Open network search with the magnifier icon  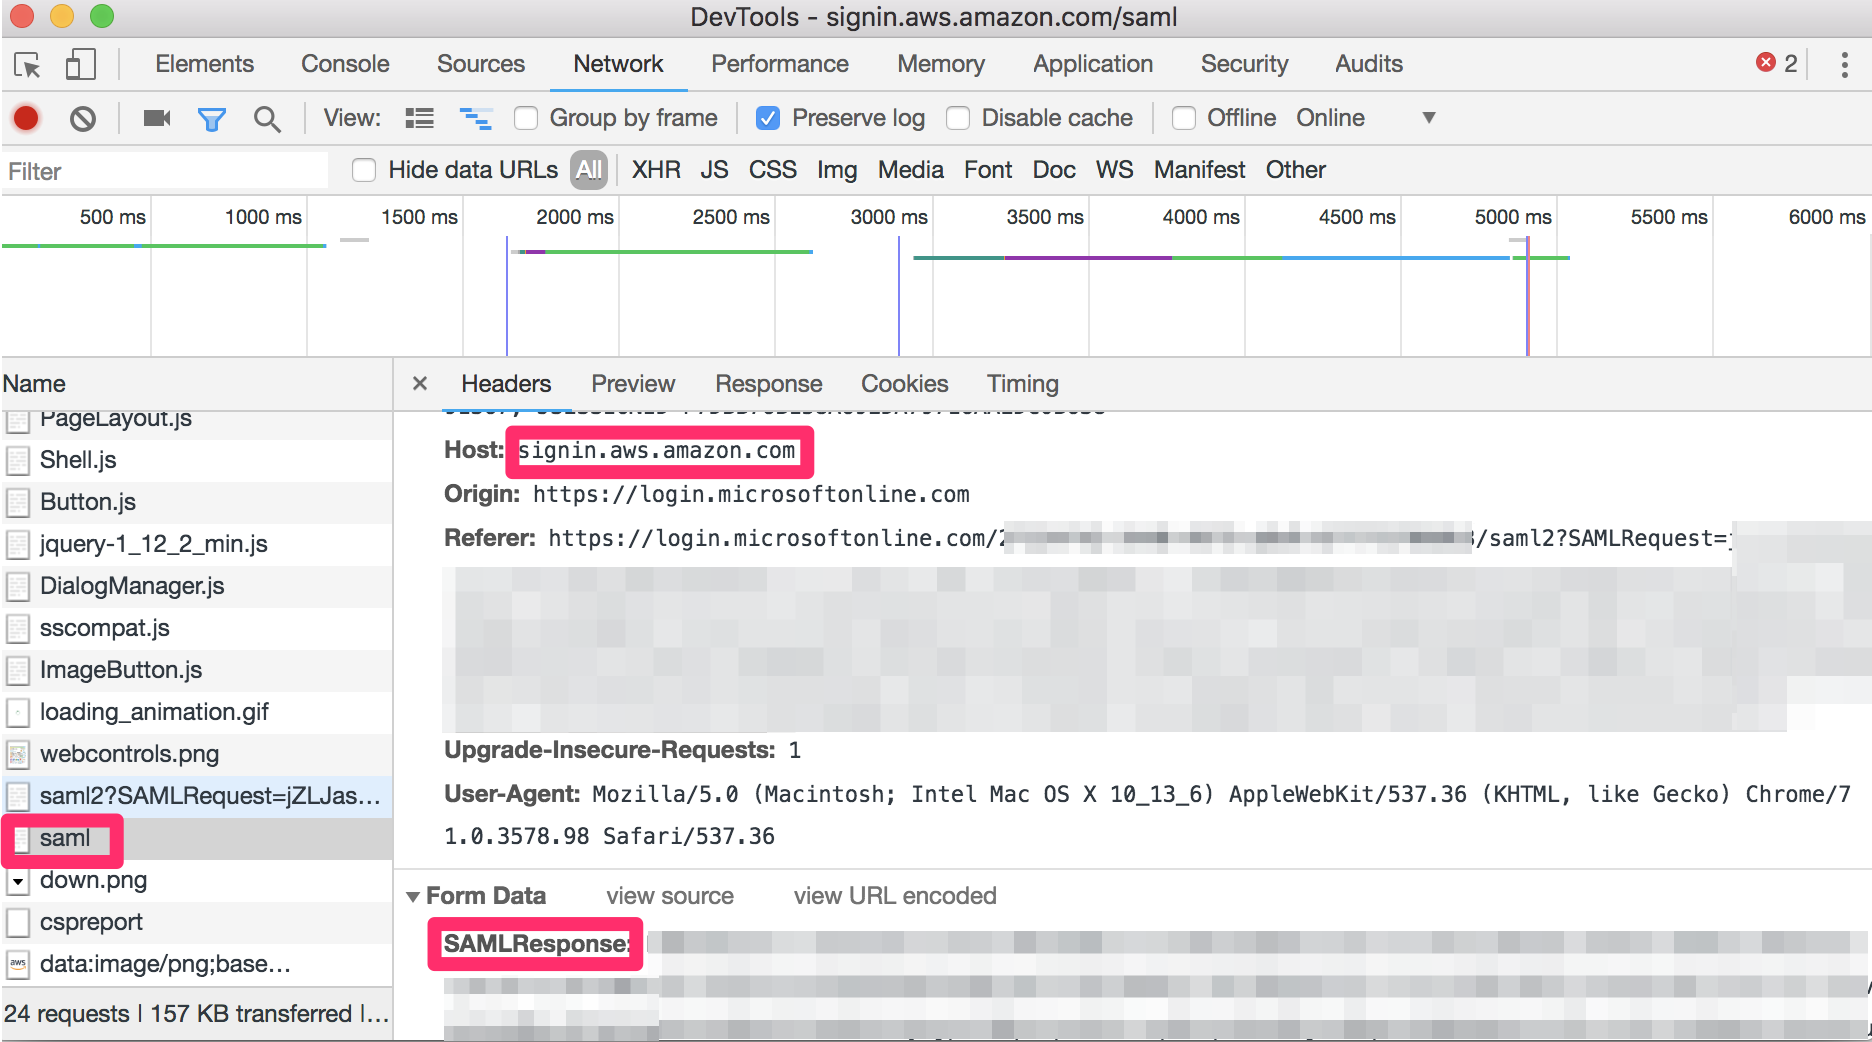click(x=267, y=119)
